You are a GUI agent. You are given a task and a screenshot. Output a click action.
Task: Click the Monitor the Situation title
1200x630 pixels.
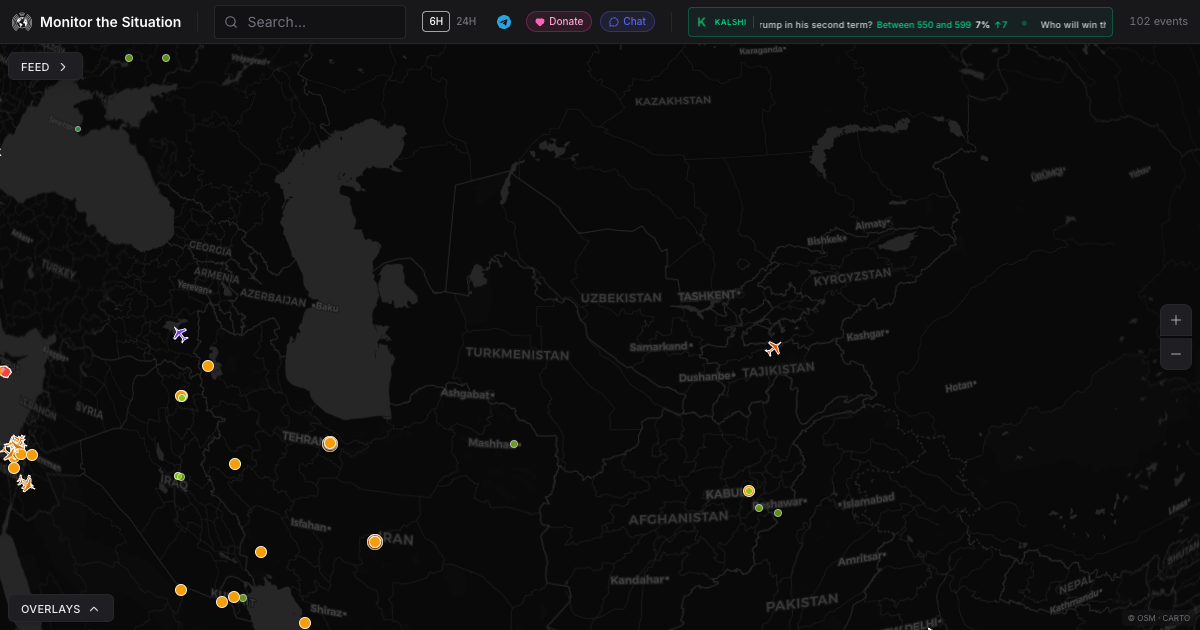110,22
